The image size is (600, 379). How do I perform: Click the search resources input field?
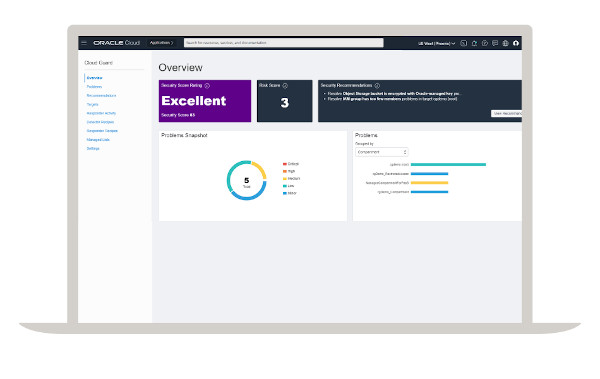[x=284, y=43]
